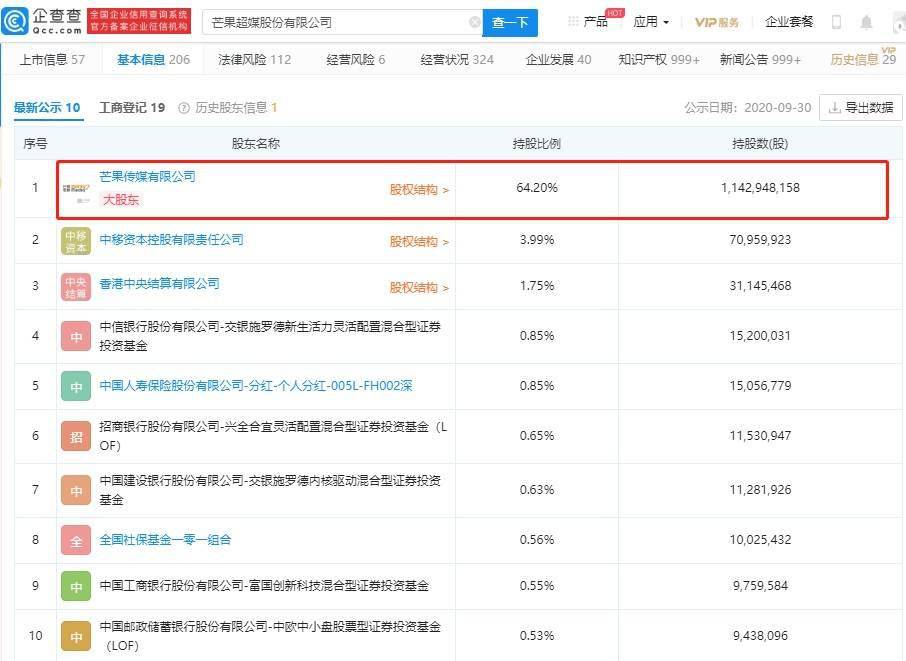Image resolution: width=906 pixels, height=661 pixels.
Task: Click the 中移资本 shareholder logo icon
Action: pyautogui.click(x=76, y=242)
